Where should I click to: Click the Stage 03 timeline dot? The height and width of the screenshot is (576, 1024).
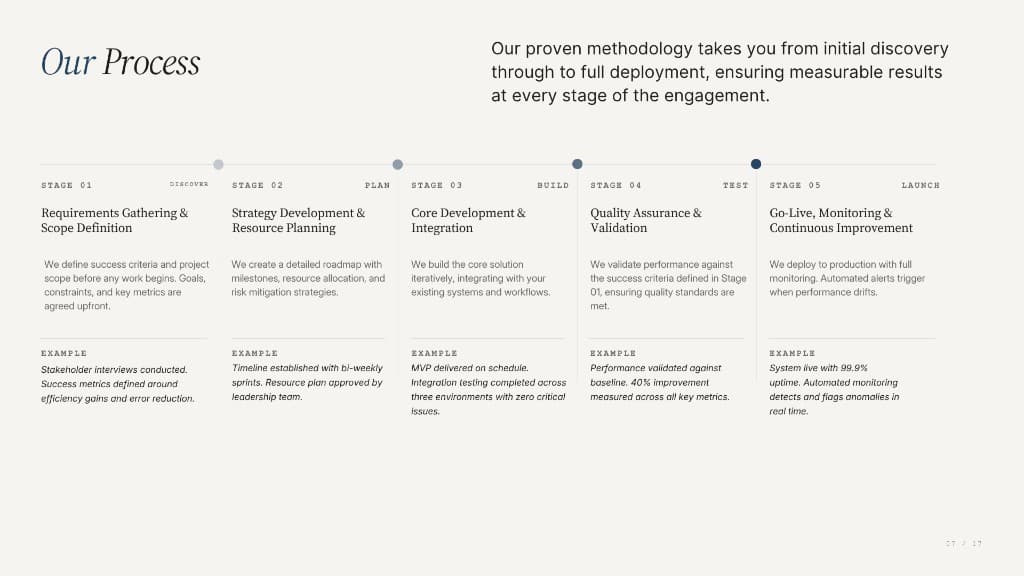tap(577, 164)
